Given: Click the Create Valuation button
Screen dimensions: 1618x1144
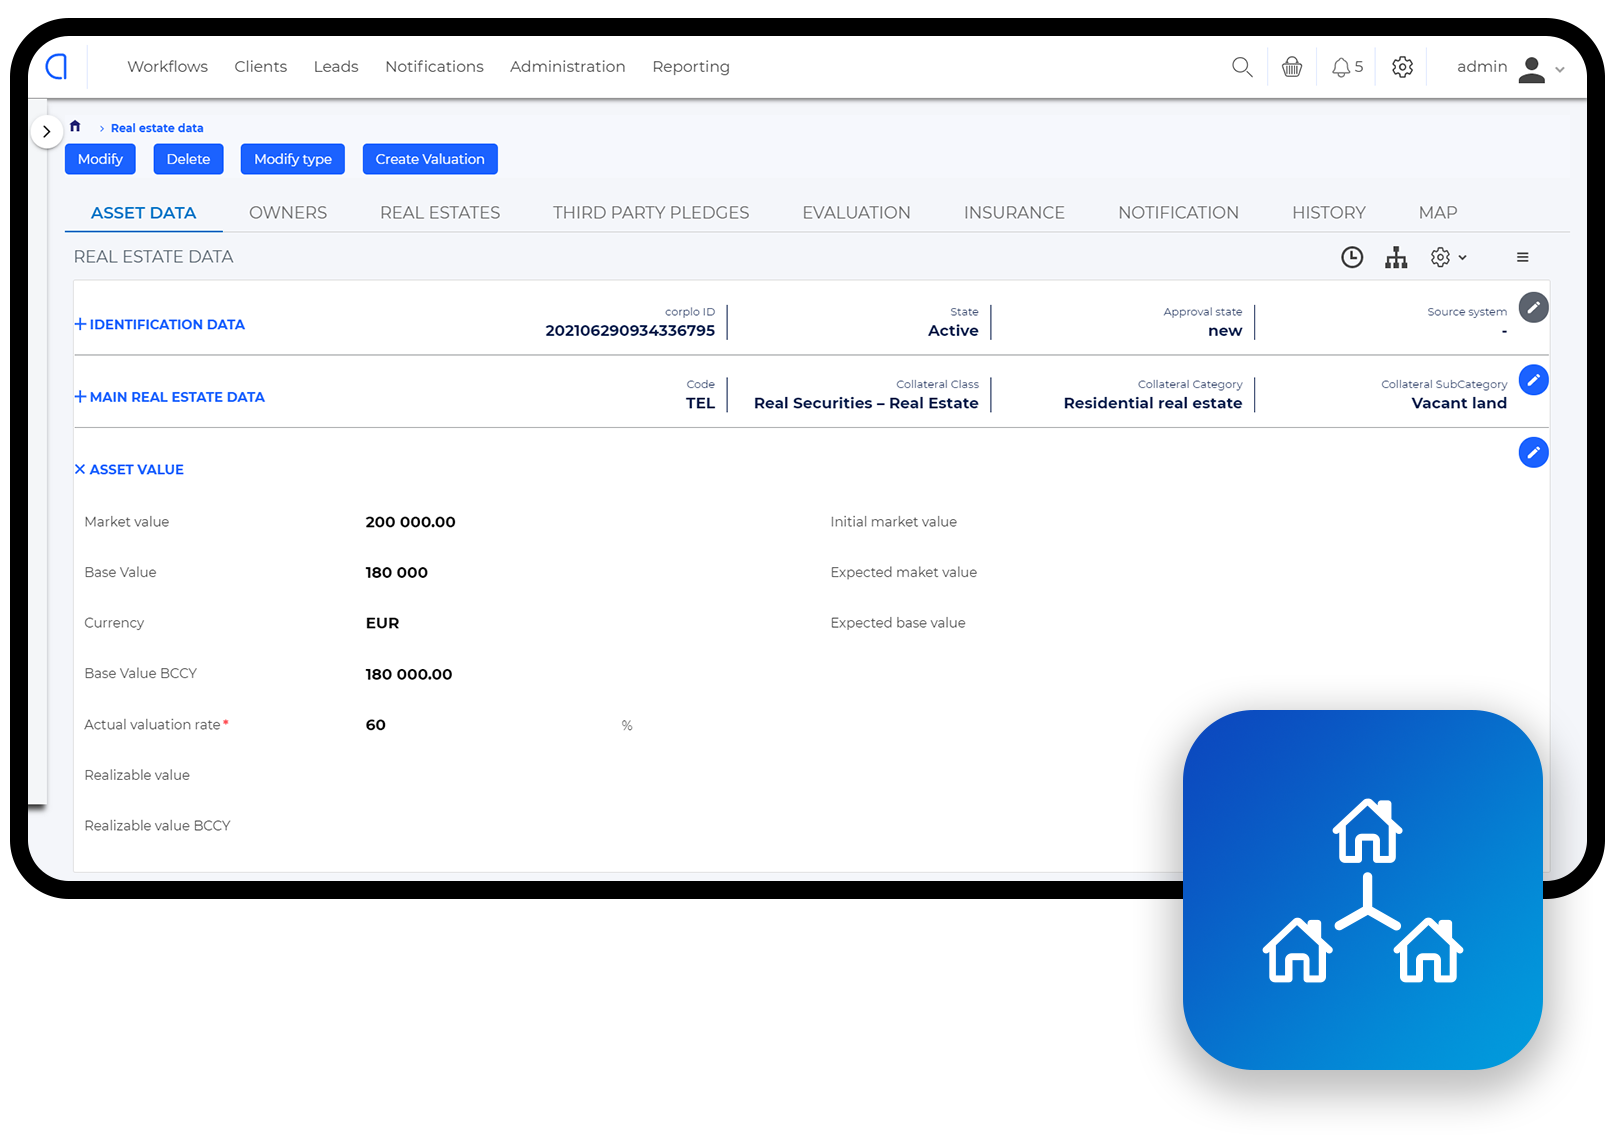Looking at the screenshot, I should coord(430,159).
